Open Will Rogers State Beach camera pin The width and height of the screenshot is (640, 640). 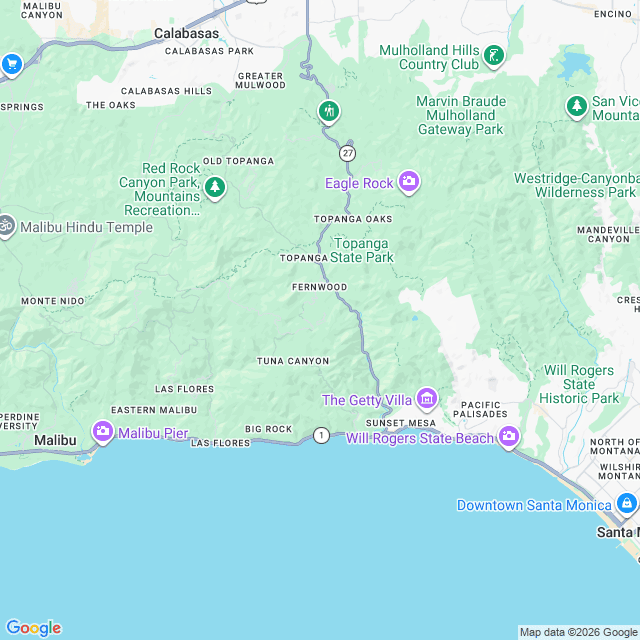509,437
